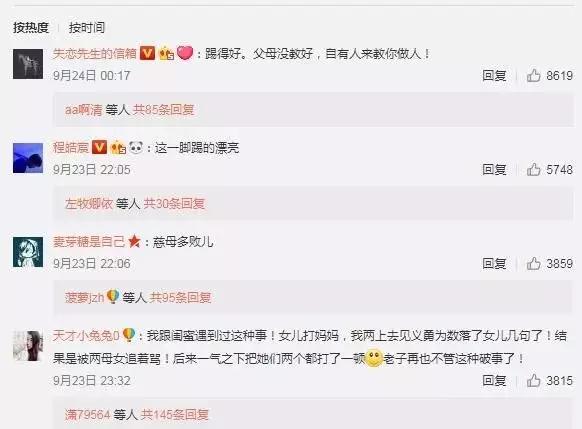Click 天才小兔兔0's profile photo
The width and height of the screenshot is (582, 429).
[x=28, y=346]
